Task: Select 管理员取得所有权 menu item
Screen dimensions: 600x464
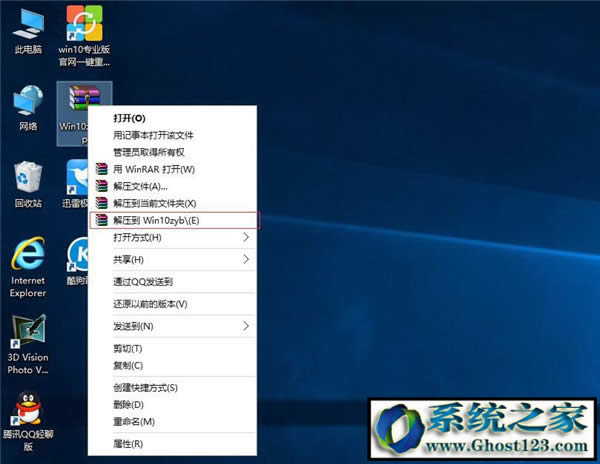Action: [x=152, y=151]
